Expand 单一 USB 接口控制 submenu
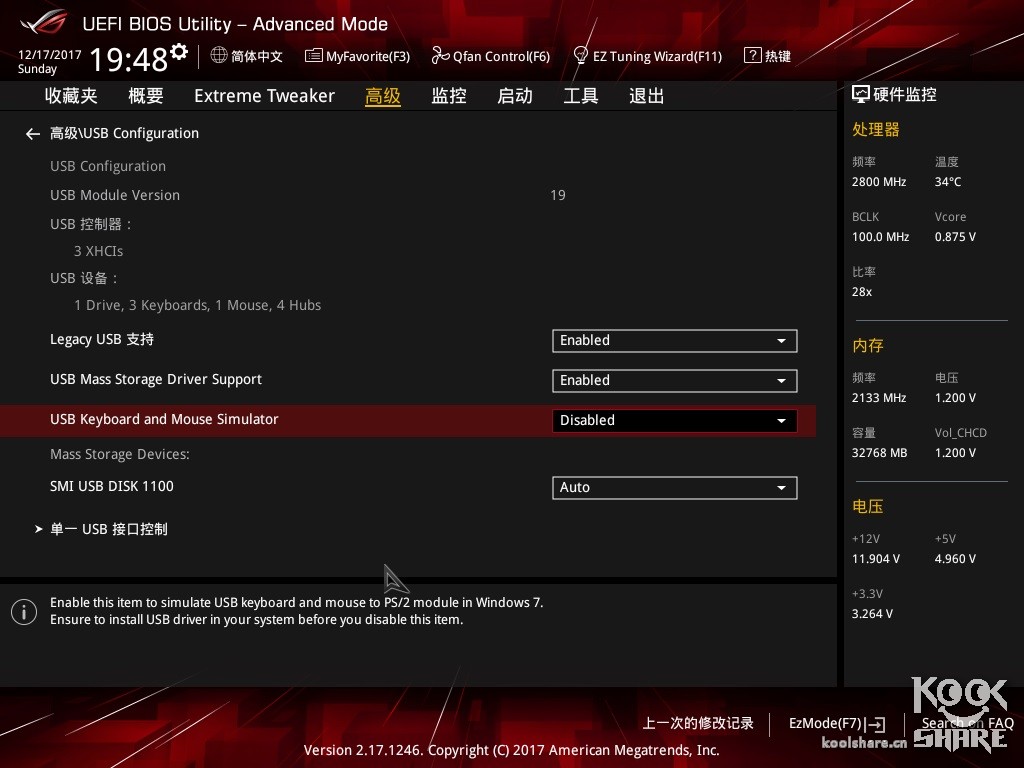Image resolution: width=1024 pixels, height=768 pixels. [108, 529]
